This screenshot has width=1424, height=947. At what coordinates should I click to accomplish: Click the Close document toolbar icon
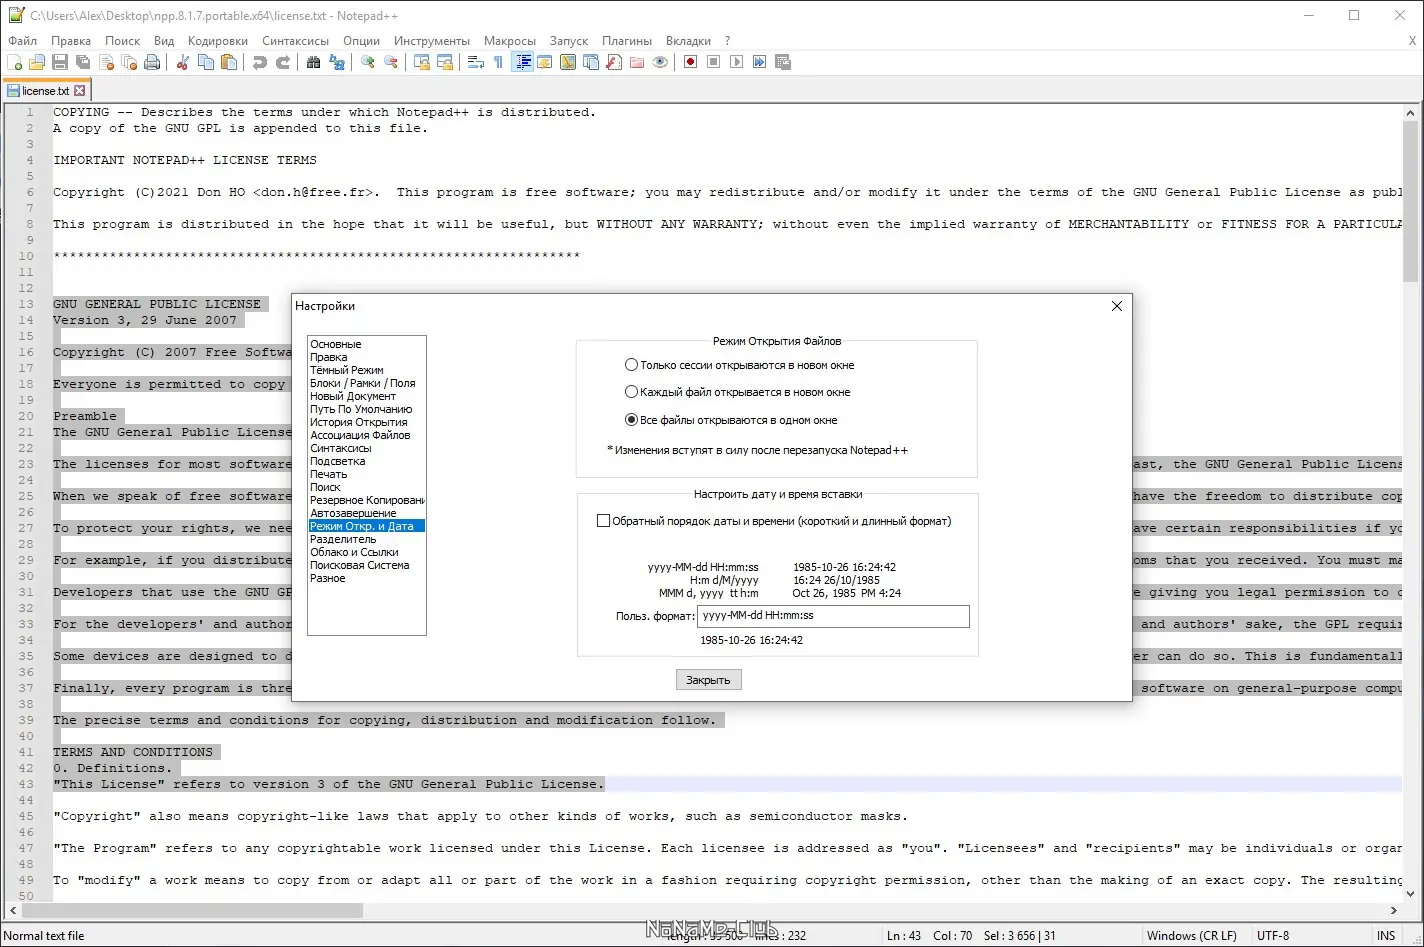point(106,62)
